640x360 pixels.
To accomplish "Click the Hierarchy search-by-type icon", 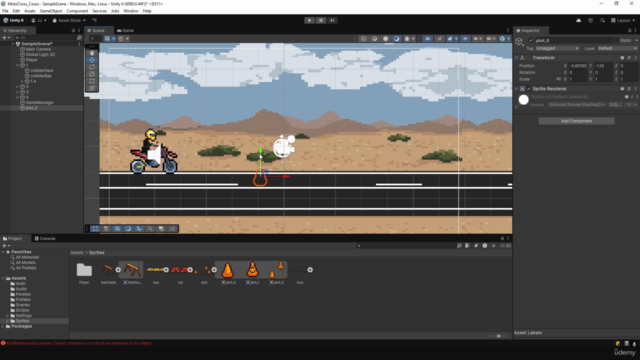I will click(79, 38).
